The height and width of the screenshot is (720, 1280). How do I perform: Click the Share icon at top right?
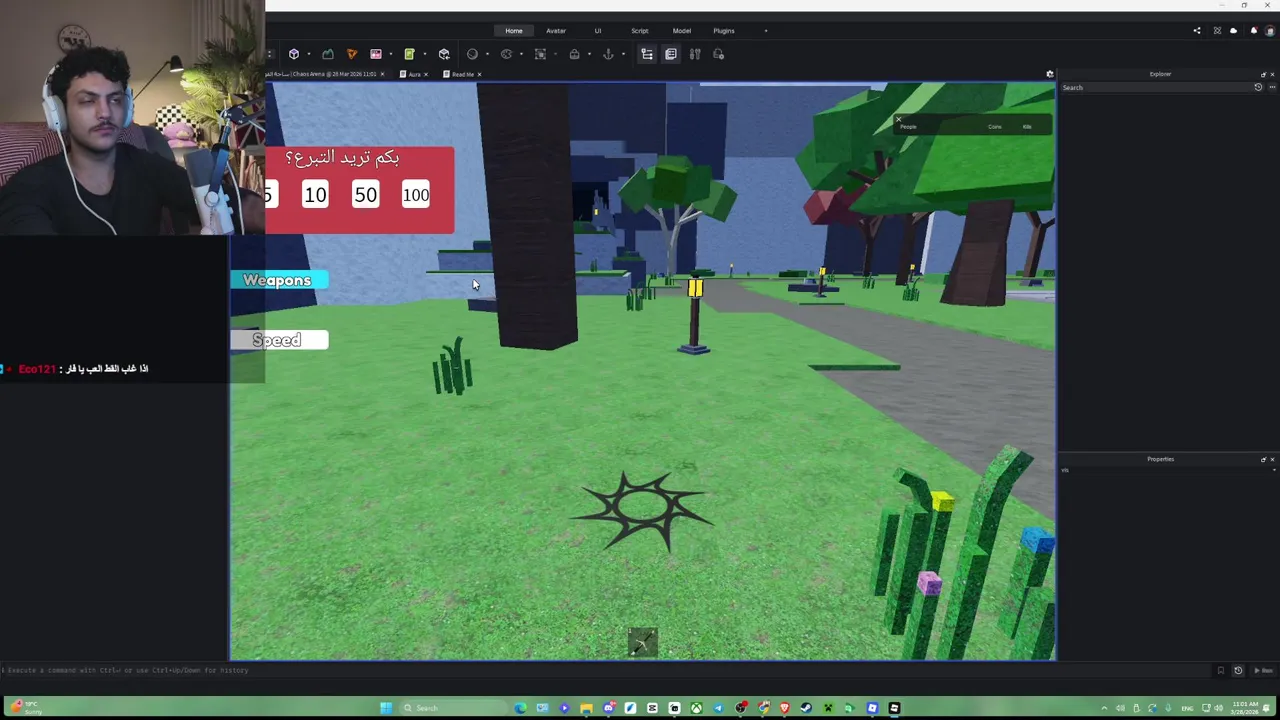point(1197,31)
